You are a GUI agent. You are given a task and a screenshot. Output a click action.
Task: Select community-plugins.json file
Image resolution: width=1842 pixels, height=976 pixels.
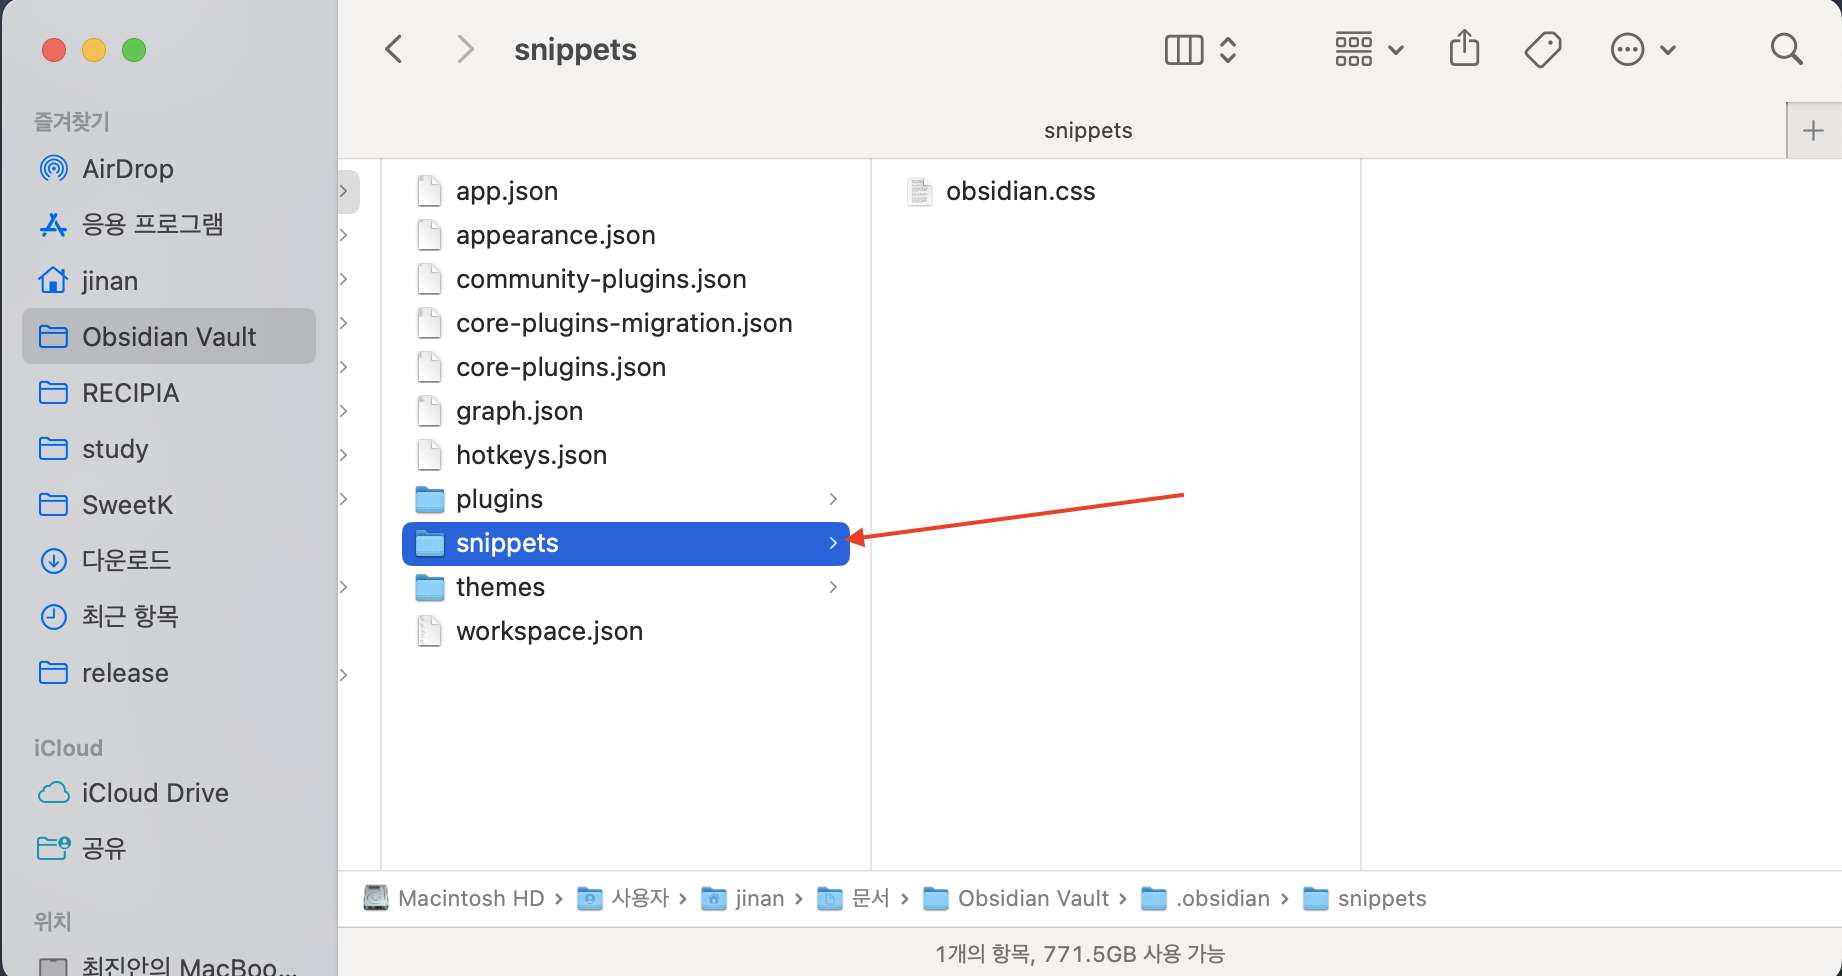[x=626, y=279]
